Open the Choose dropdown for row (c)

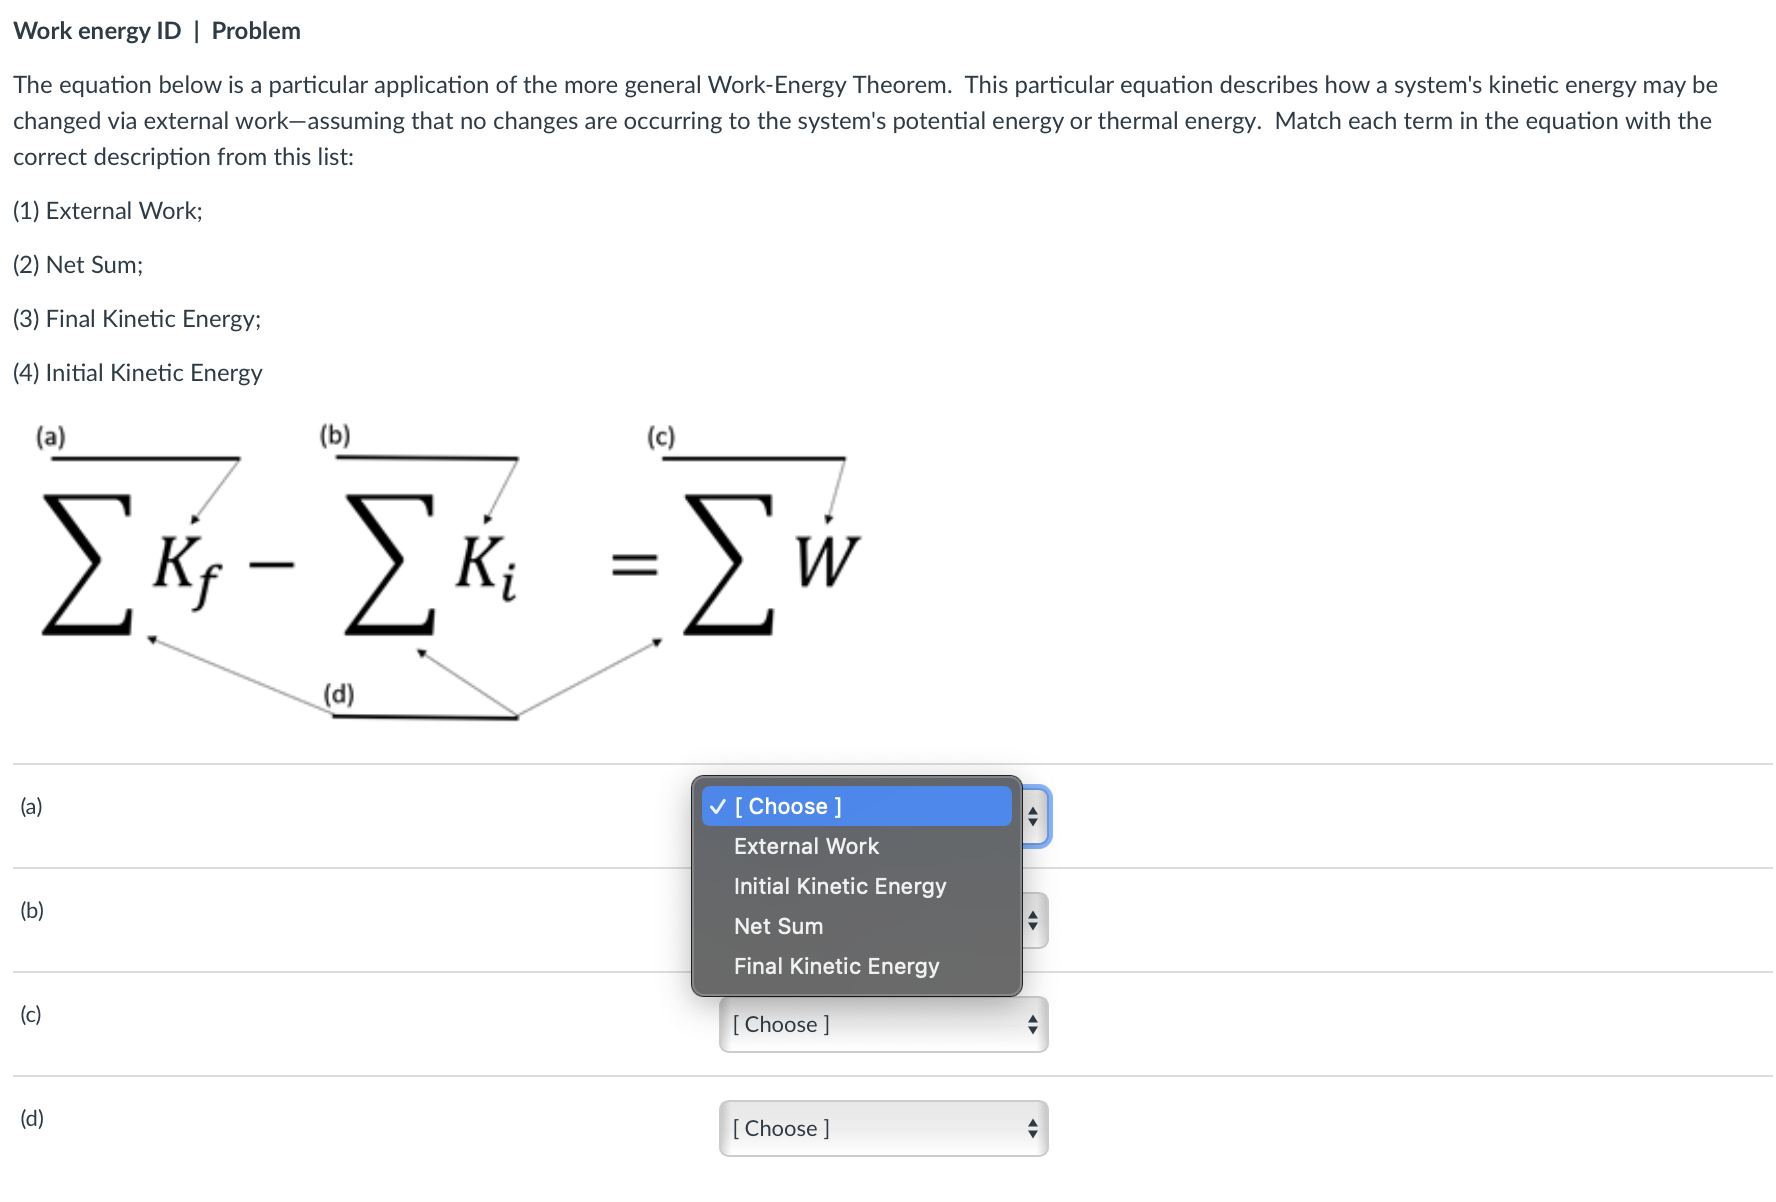(x=882, y=1023)
